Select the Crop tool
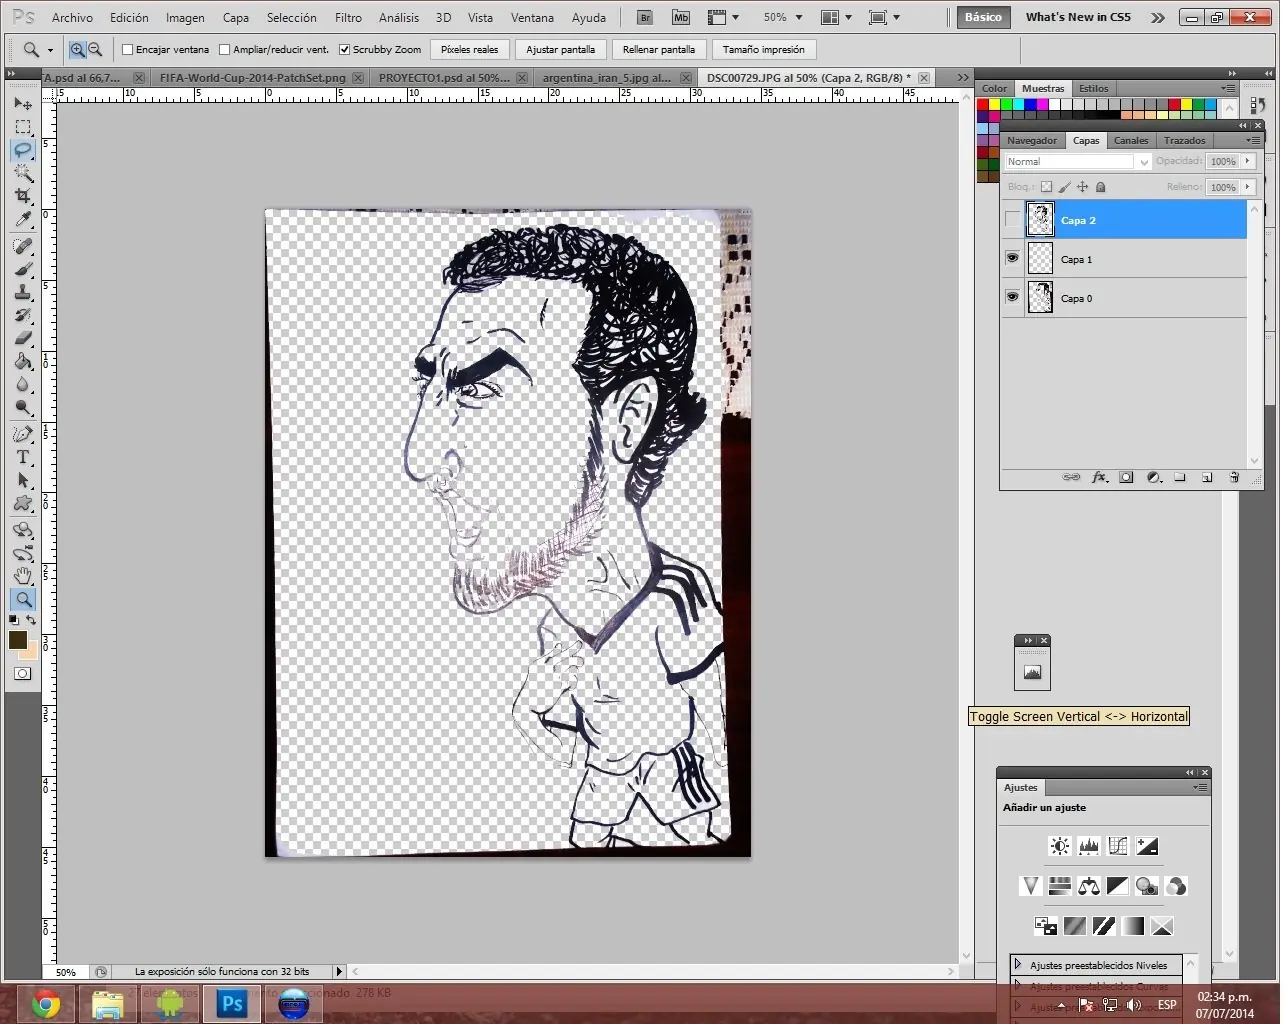Viewport: 1284px width, 1024px height. (x=23, y=196)
